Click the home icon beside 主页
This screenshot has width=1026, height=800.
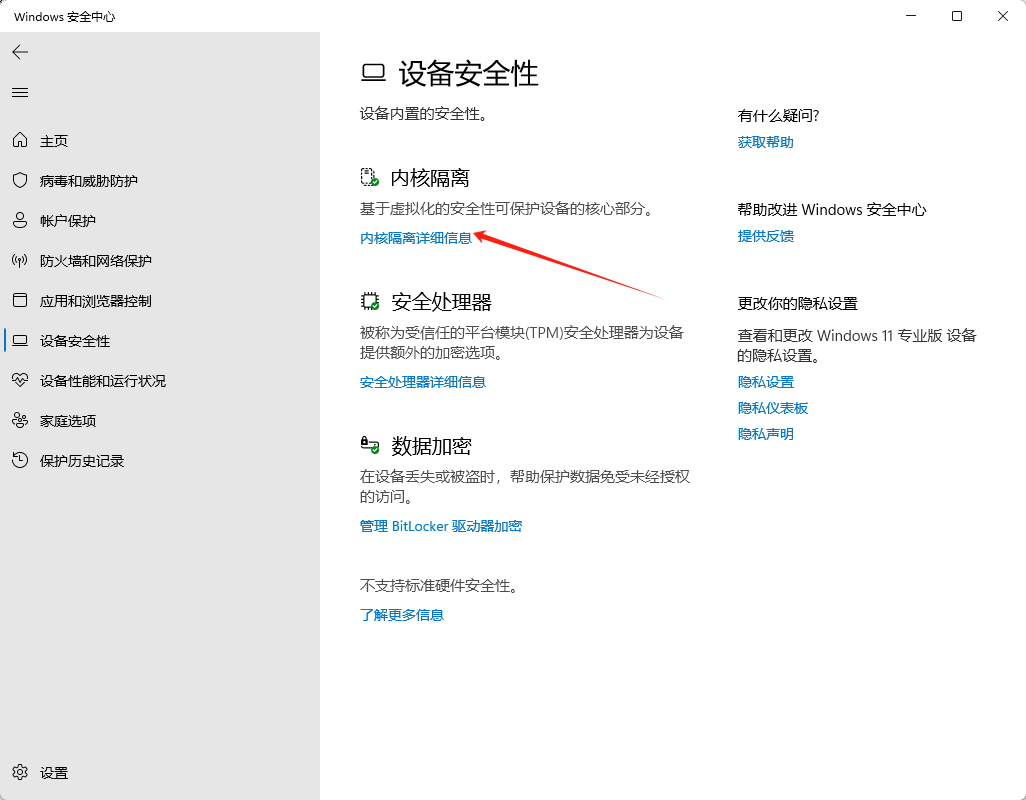[x=20, y=140]
